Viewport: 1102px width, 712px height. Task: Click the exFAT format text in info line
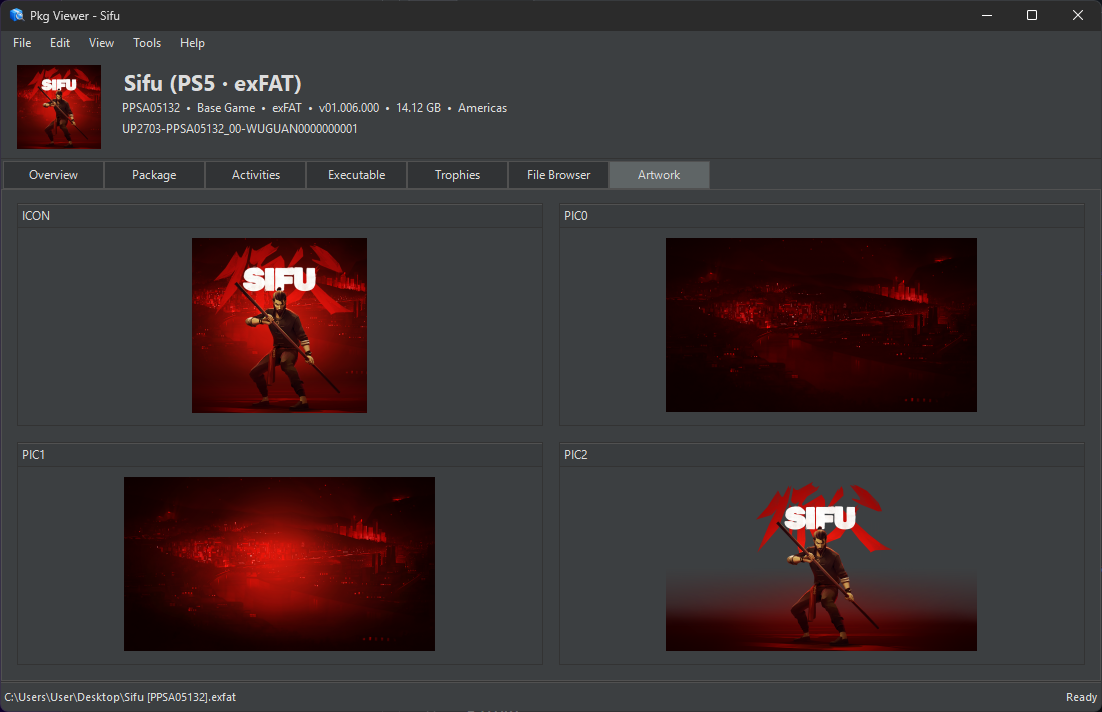[x=287, y=108]
